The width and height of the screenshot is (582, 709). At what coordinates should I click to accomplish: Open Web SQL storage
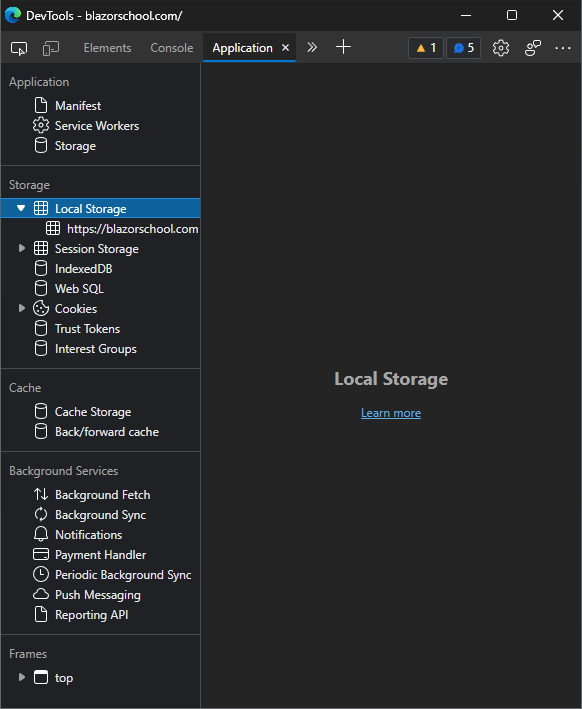tap(79, 288)
